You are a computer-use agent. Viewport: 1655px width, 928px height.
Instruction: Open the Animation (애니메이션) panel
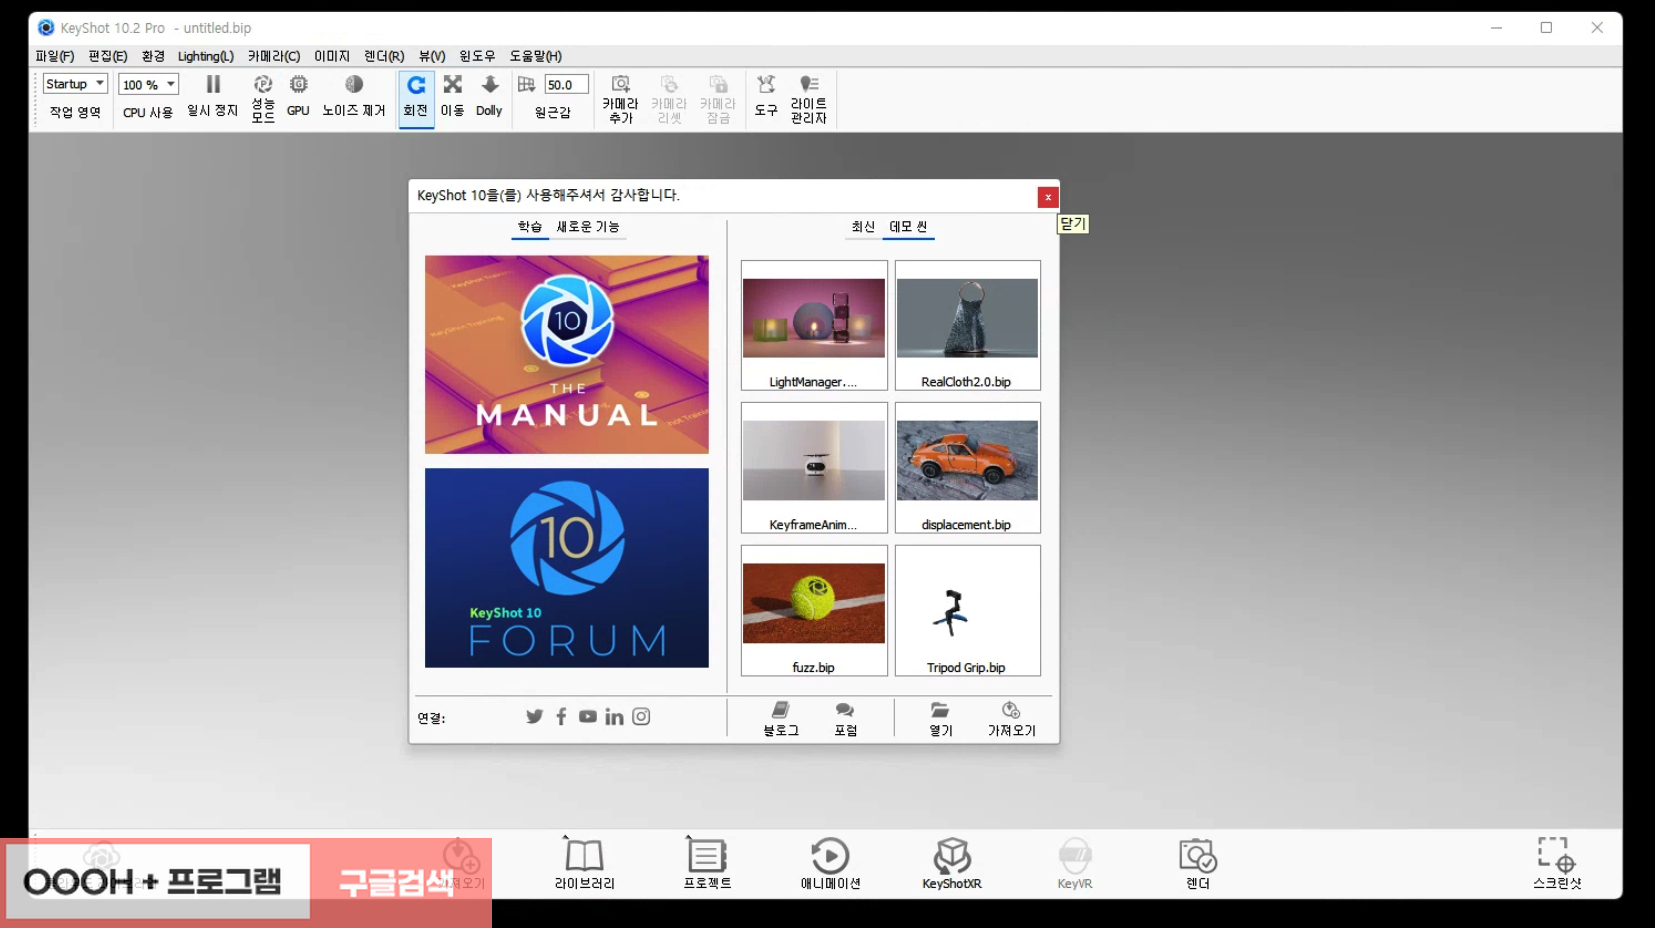coord(830,864)
